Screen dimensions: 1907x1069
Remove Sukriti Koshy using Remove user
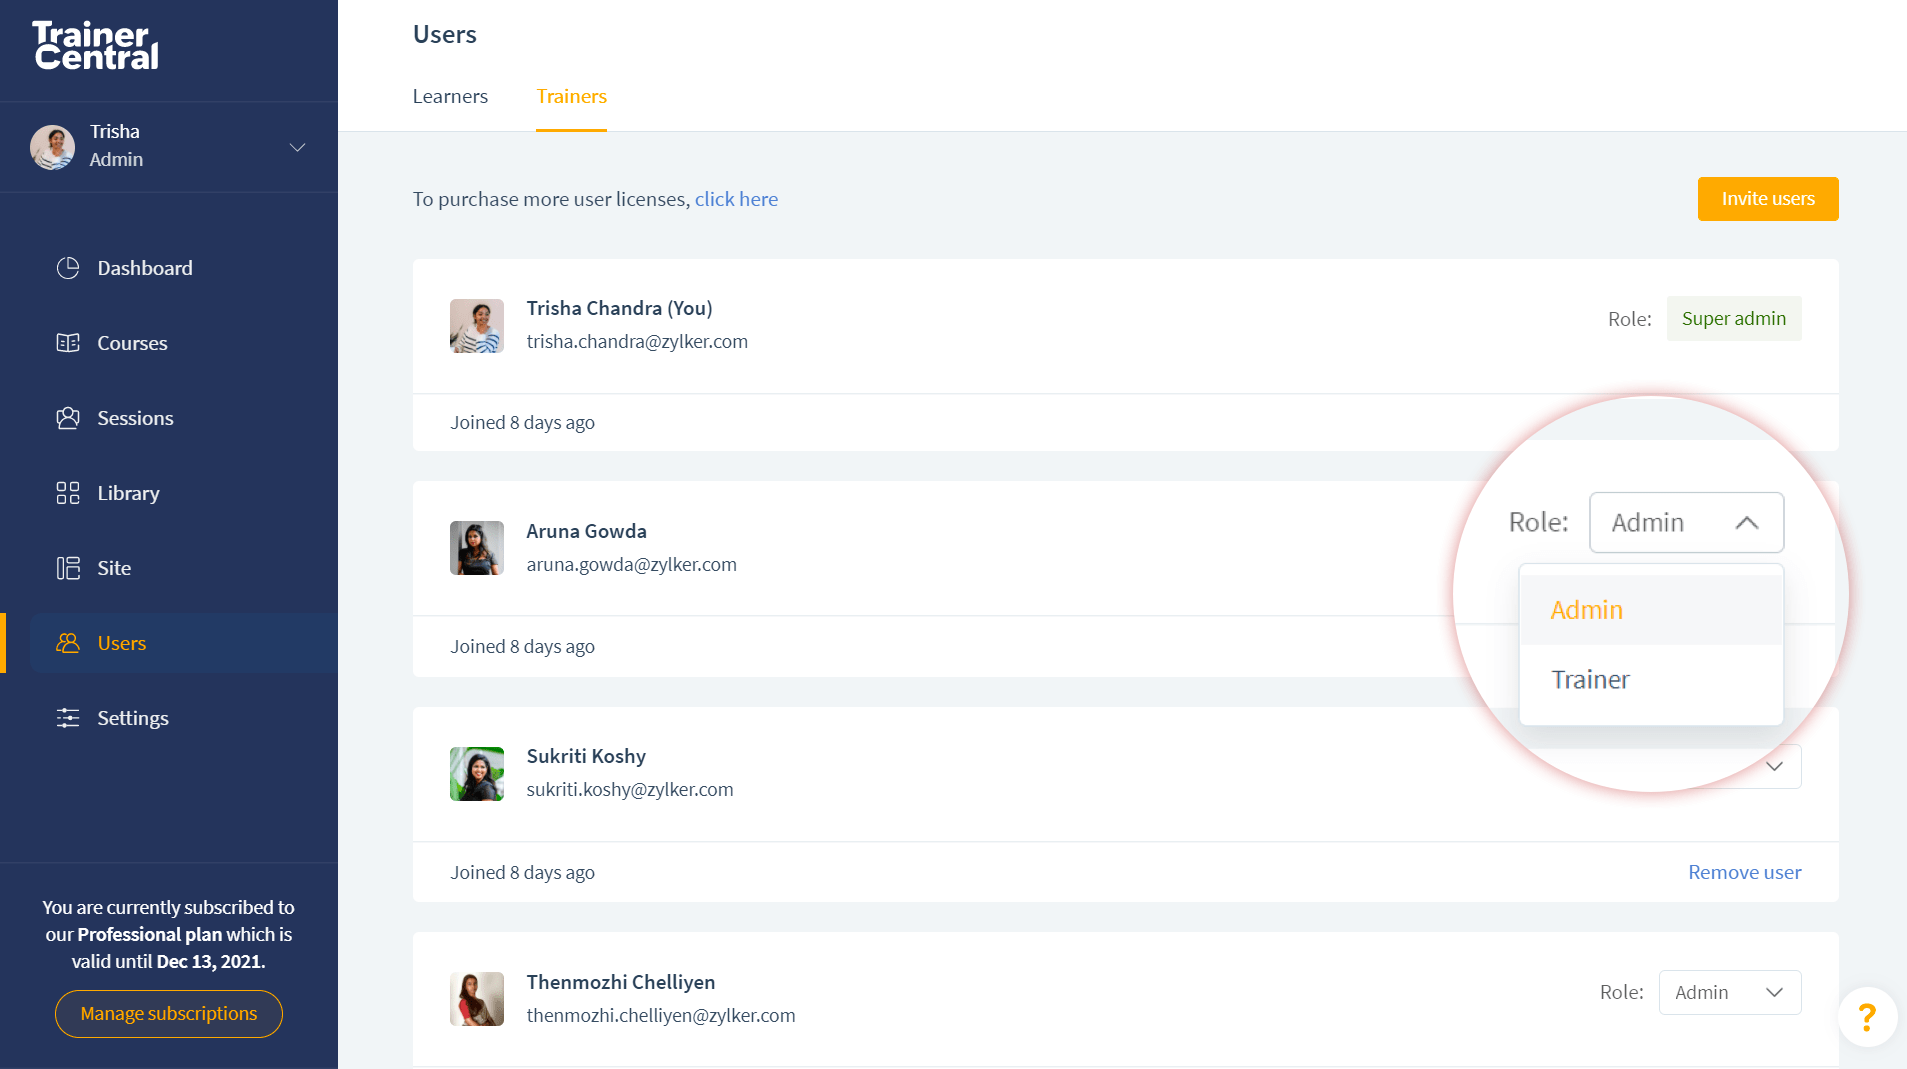(x=1744, y=872)
